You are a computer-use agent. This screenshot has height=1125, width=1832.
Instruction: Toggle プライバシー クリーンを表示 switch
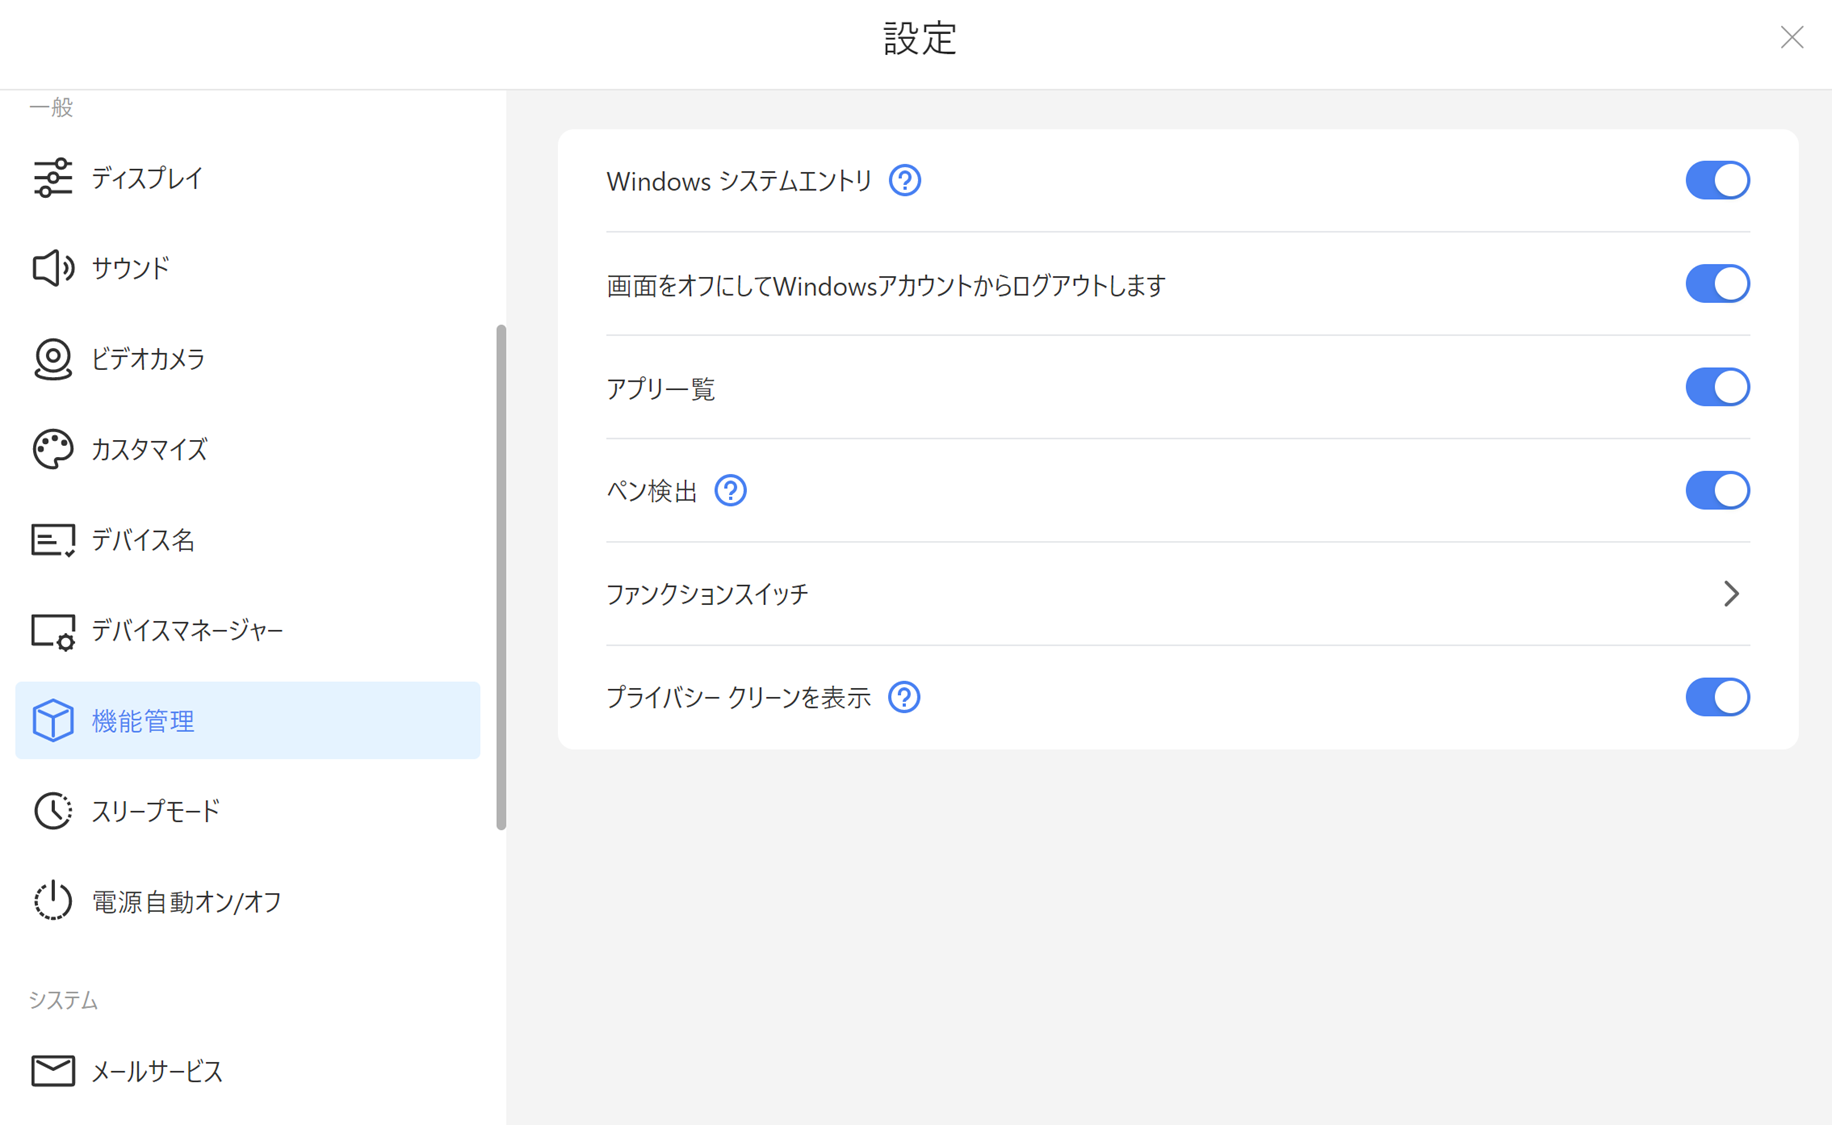(1717, 697)
